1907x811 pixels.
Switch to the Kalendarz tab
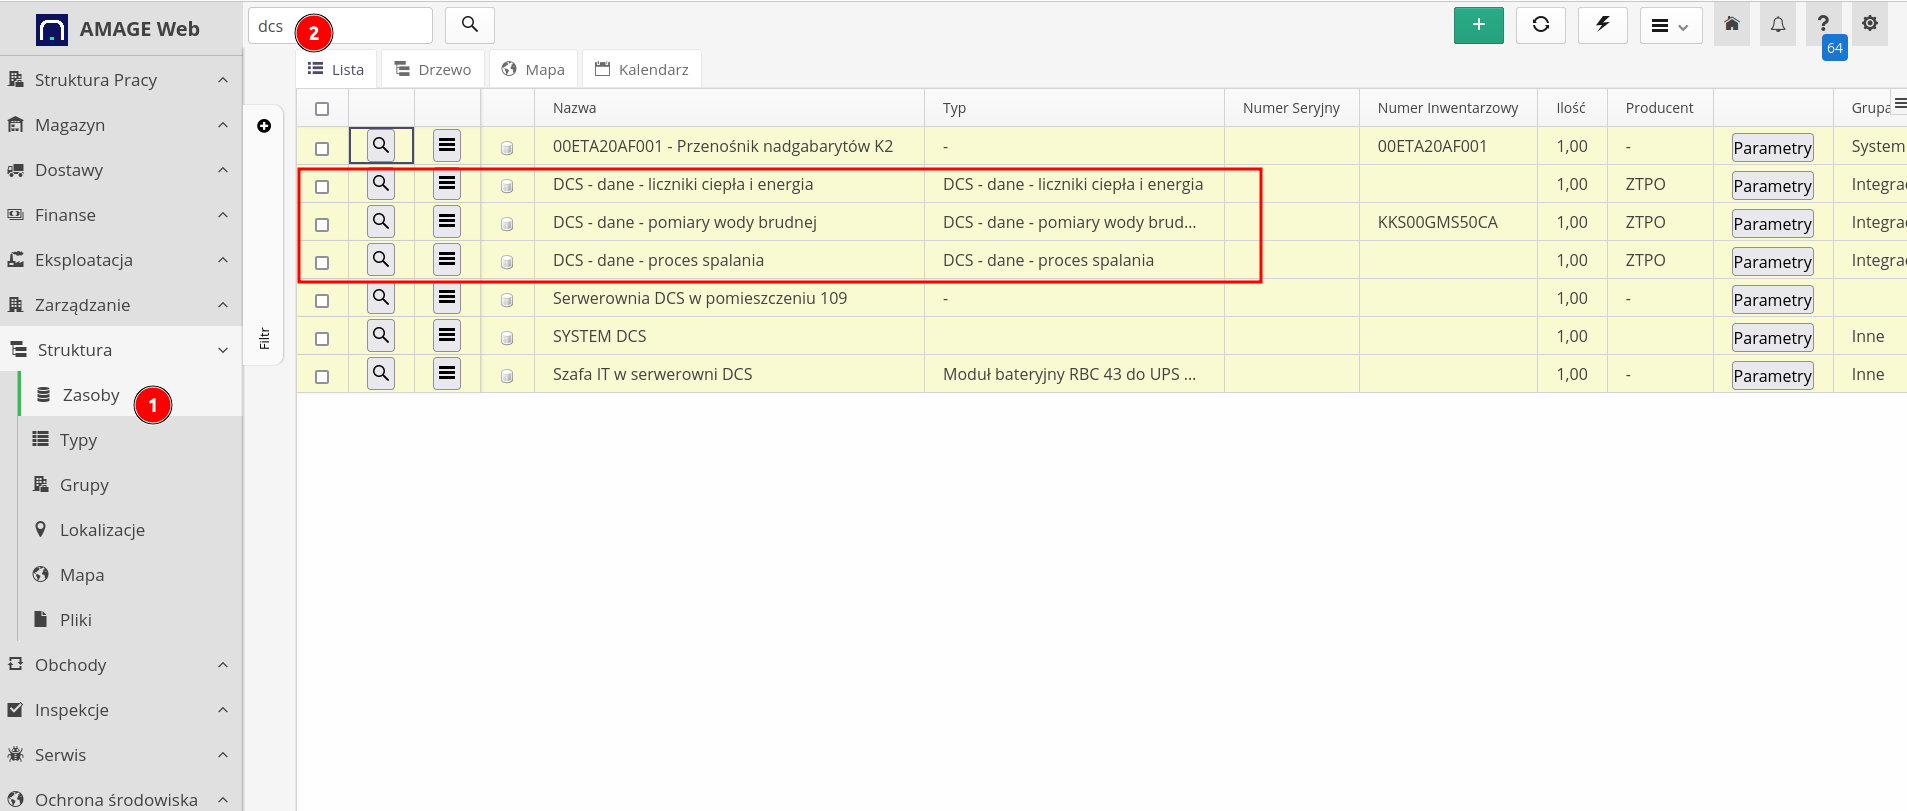[x=642, y=69]
